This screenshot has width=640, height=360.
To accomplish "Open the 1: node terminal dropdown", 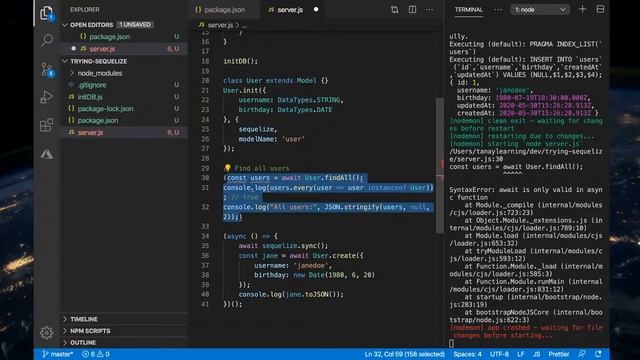I will [x=540, y=9].
